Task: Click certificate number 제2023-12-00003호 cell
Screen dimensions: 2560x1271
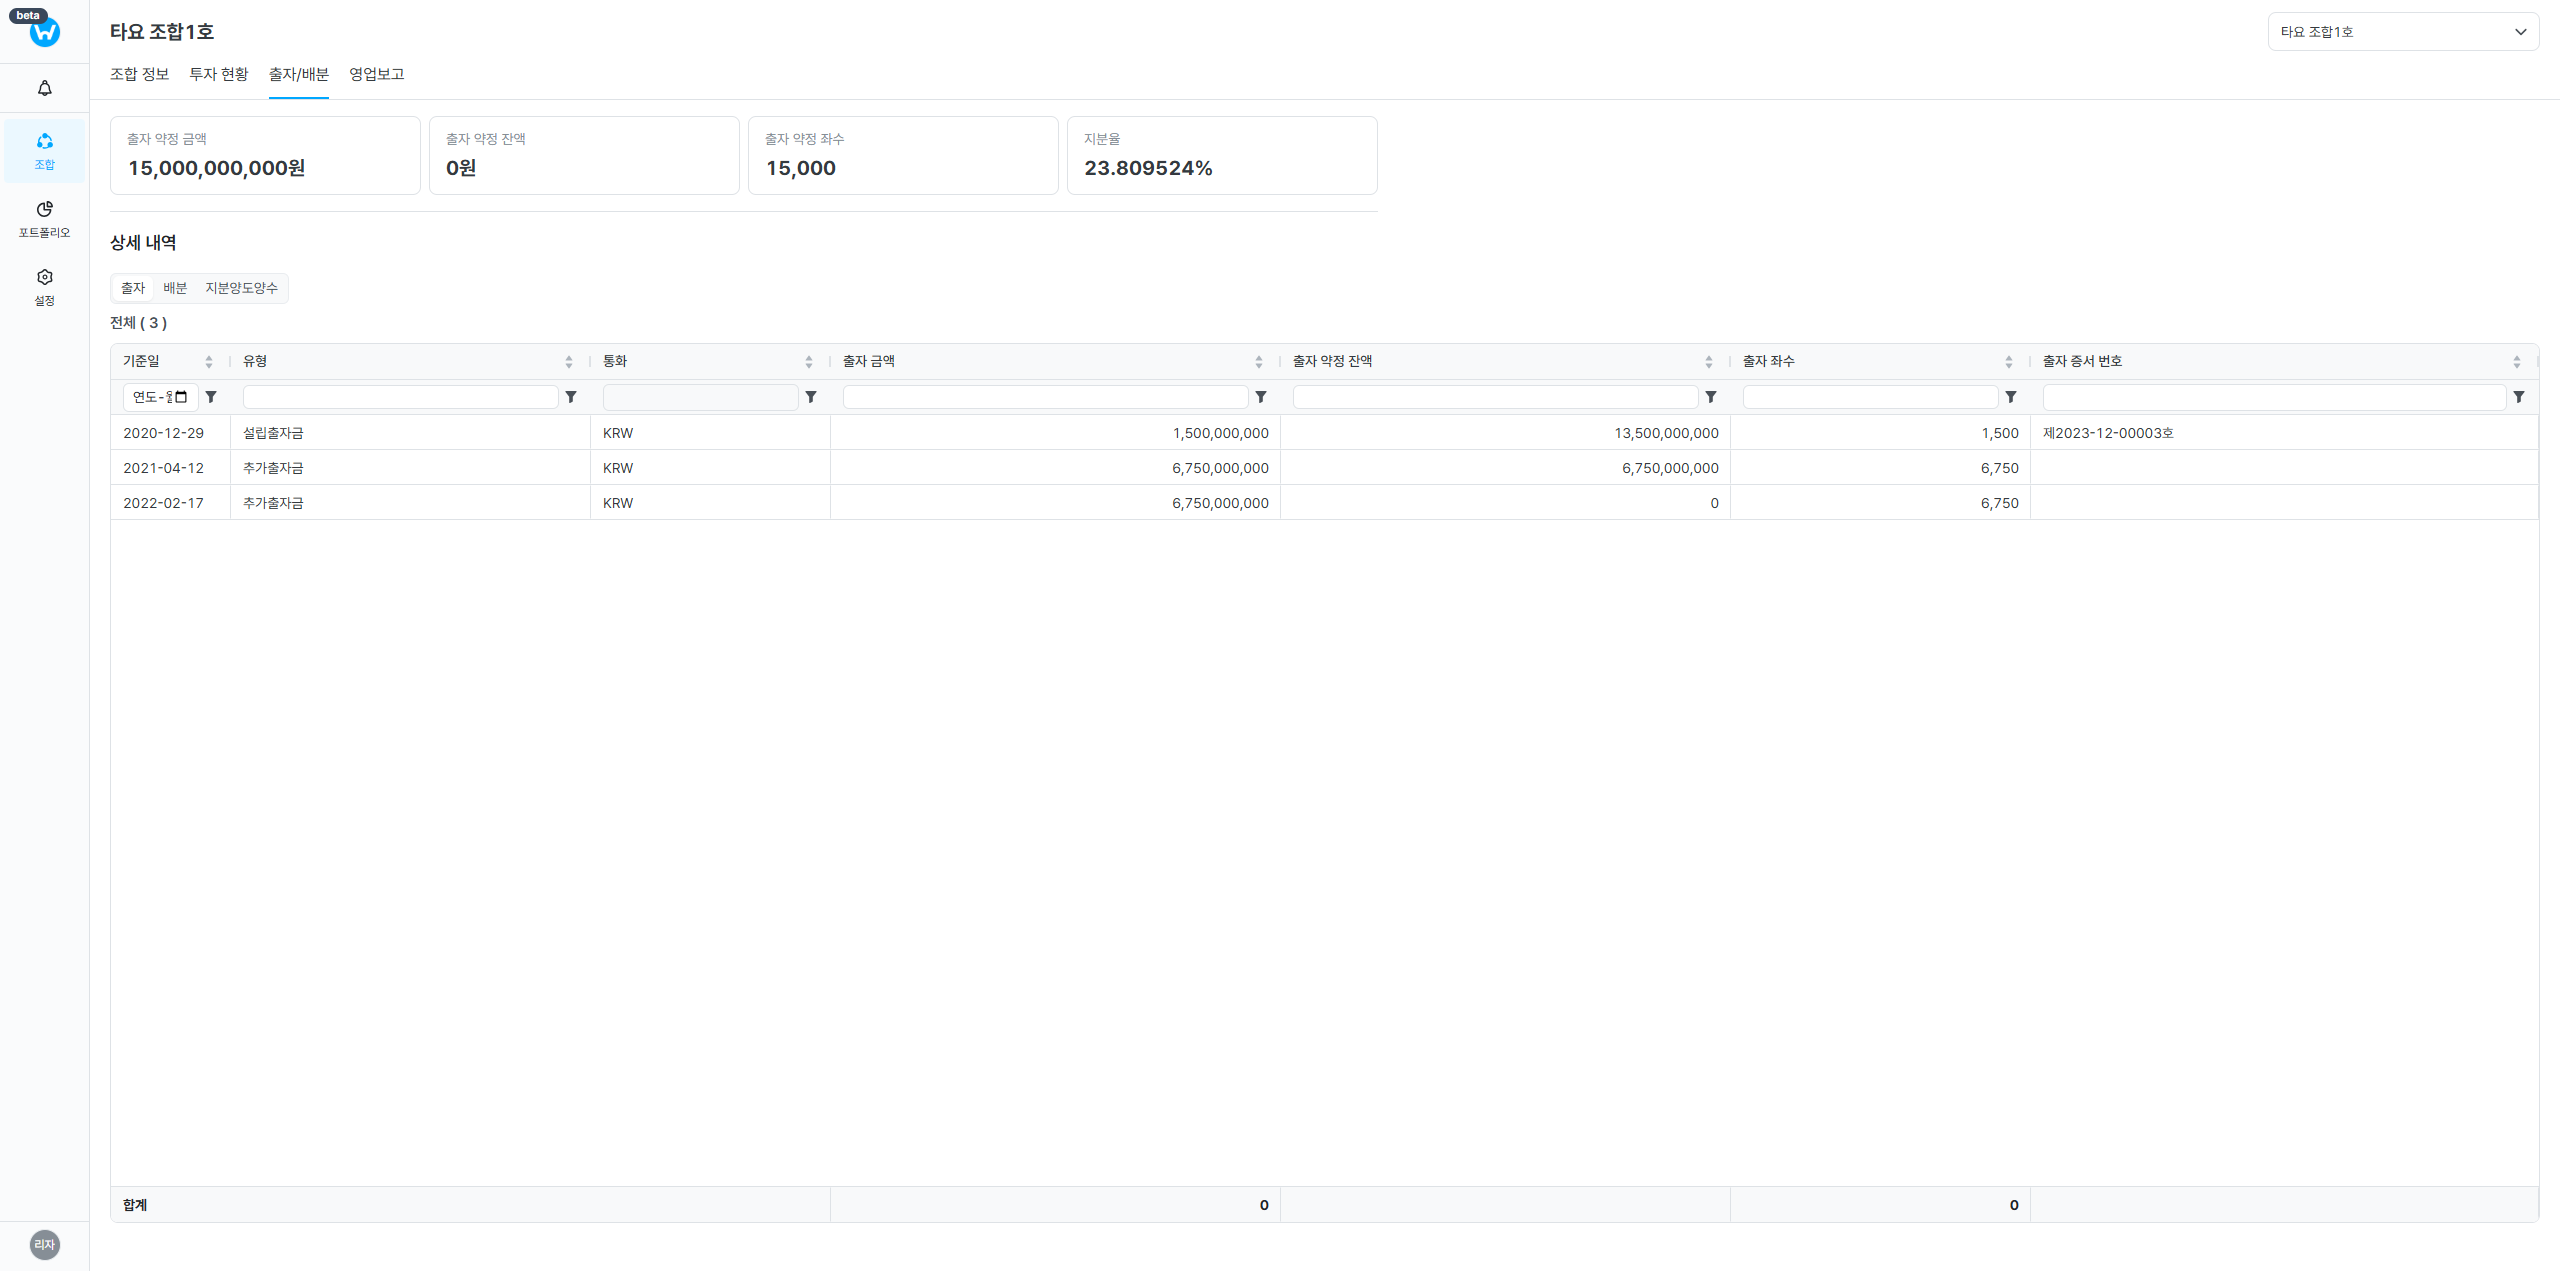Action: click(2108, 433)
